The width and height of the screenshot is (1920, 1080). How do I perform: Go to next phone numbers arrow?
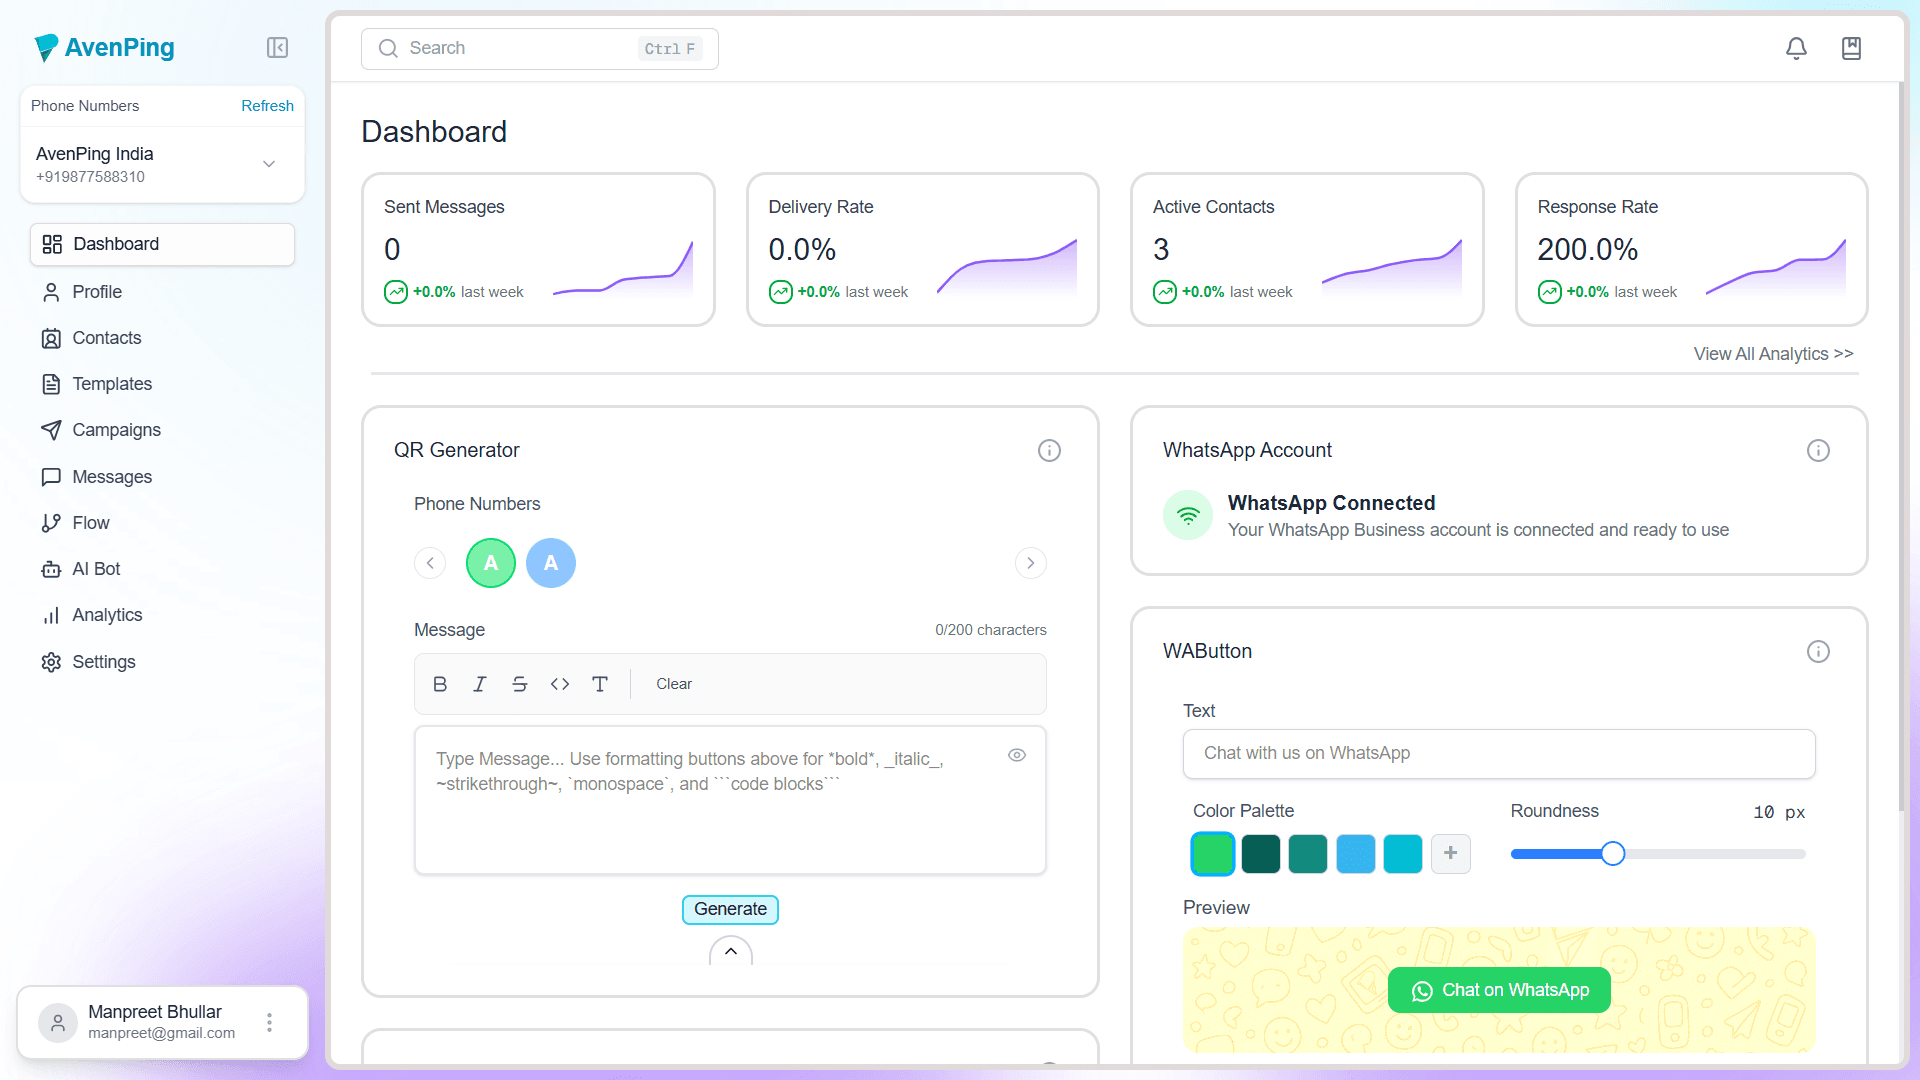[x=1031, y=563]
